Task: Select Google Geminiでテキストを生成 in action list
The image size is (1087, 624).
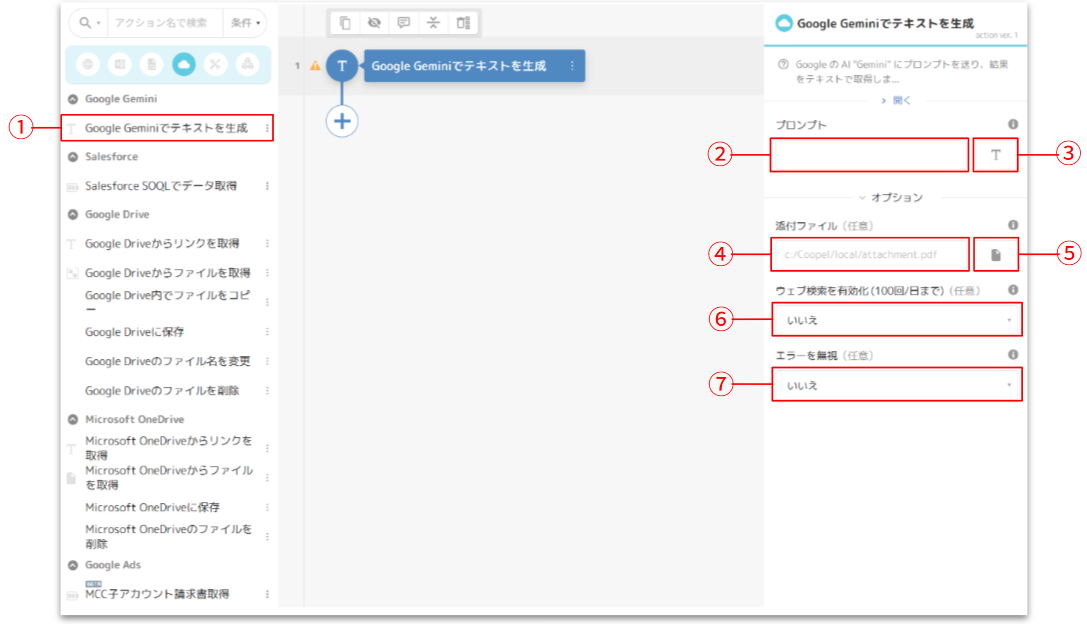Action: coord(166,128)
